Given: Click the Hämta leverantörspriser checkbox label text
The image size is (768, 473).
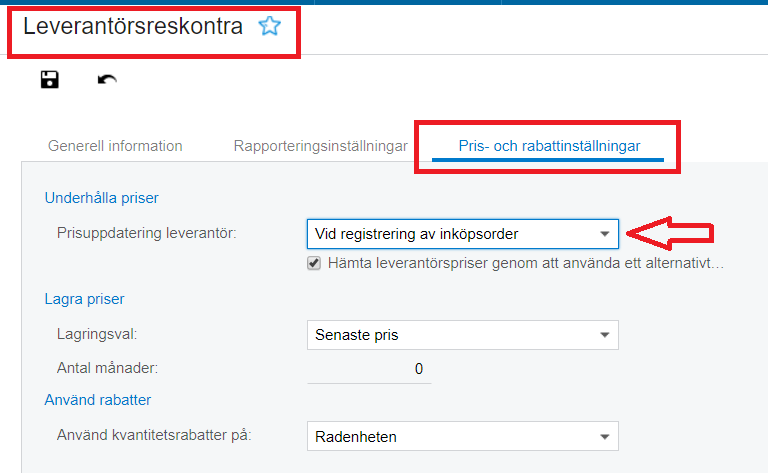Looking at the screenshot, I should tap(525, 263).
